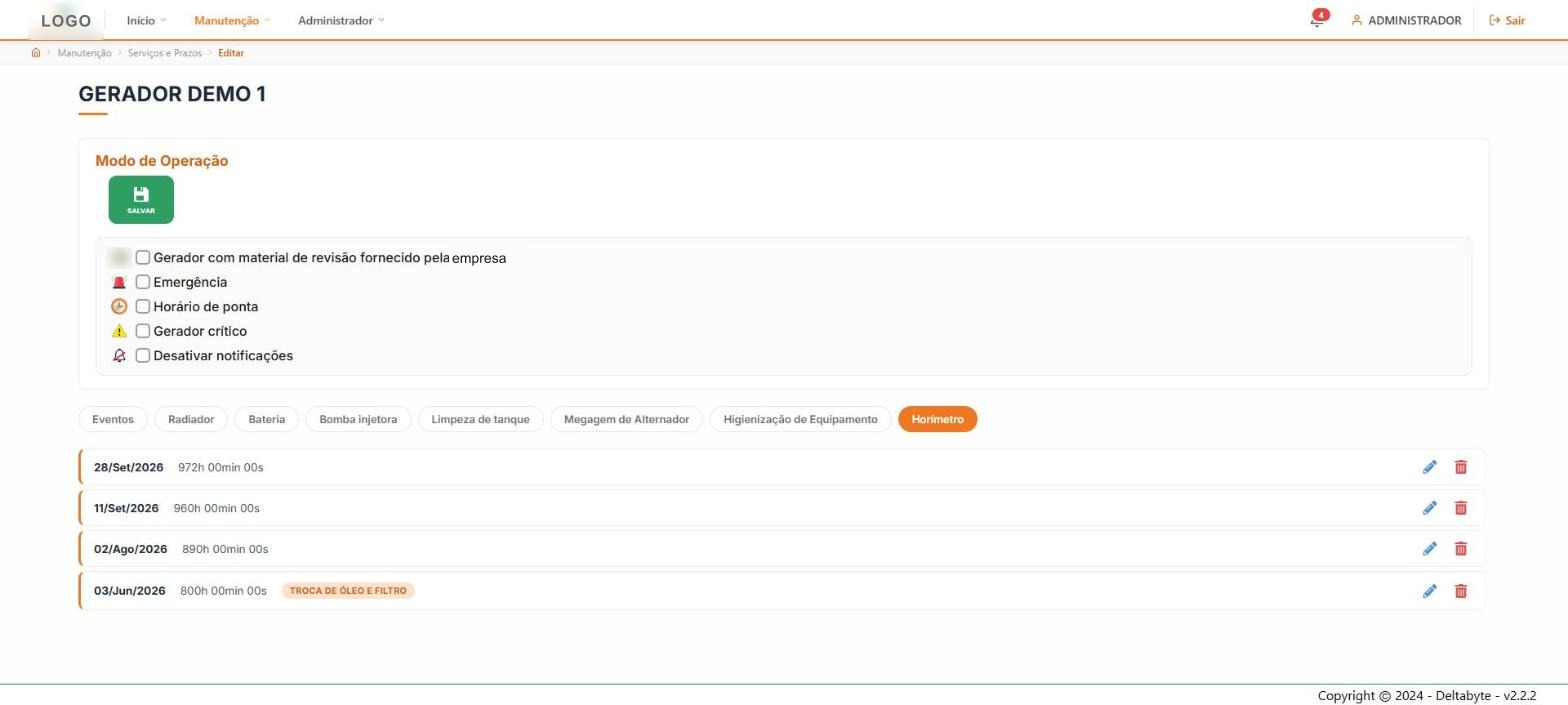Click the LOGO in the header

point(66,20)
